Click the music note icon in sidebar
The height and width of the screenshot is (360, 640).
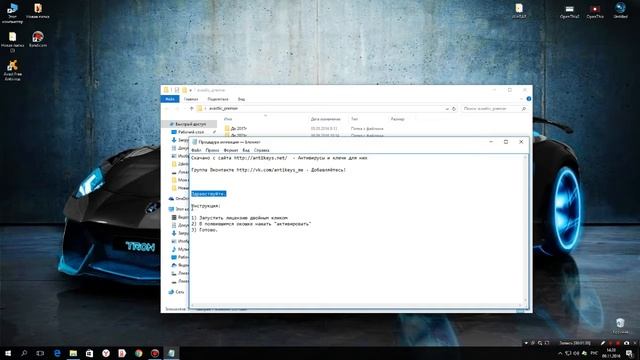click(x=174, y=249)
